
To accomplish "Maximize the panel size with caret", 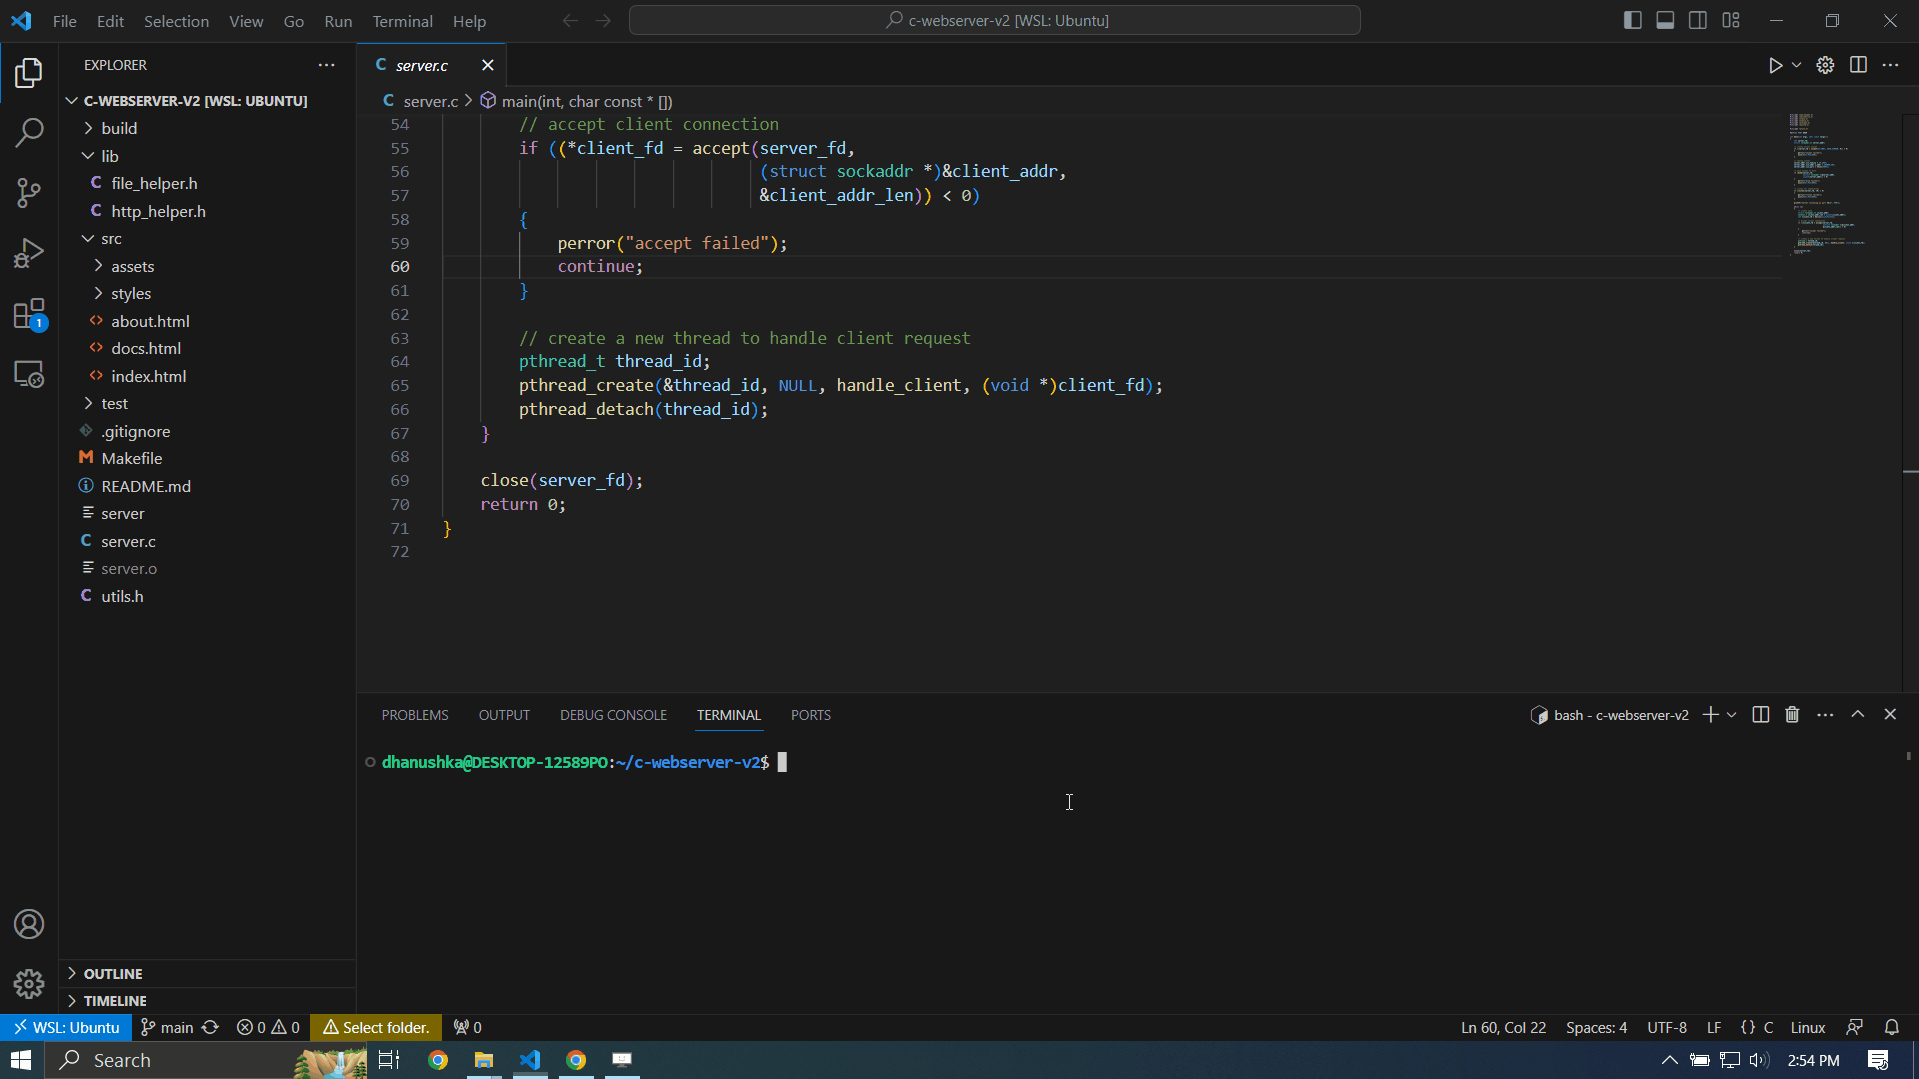I will point(1858,715).
